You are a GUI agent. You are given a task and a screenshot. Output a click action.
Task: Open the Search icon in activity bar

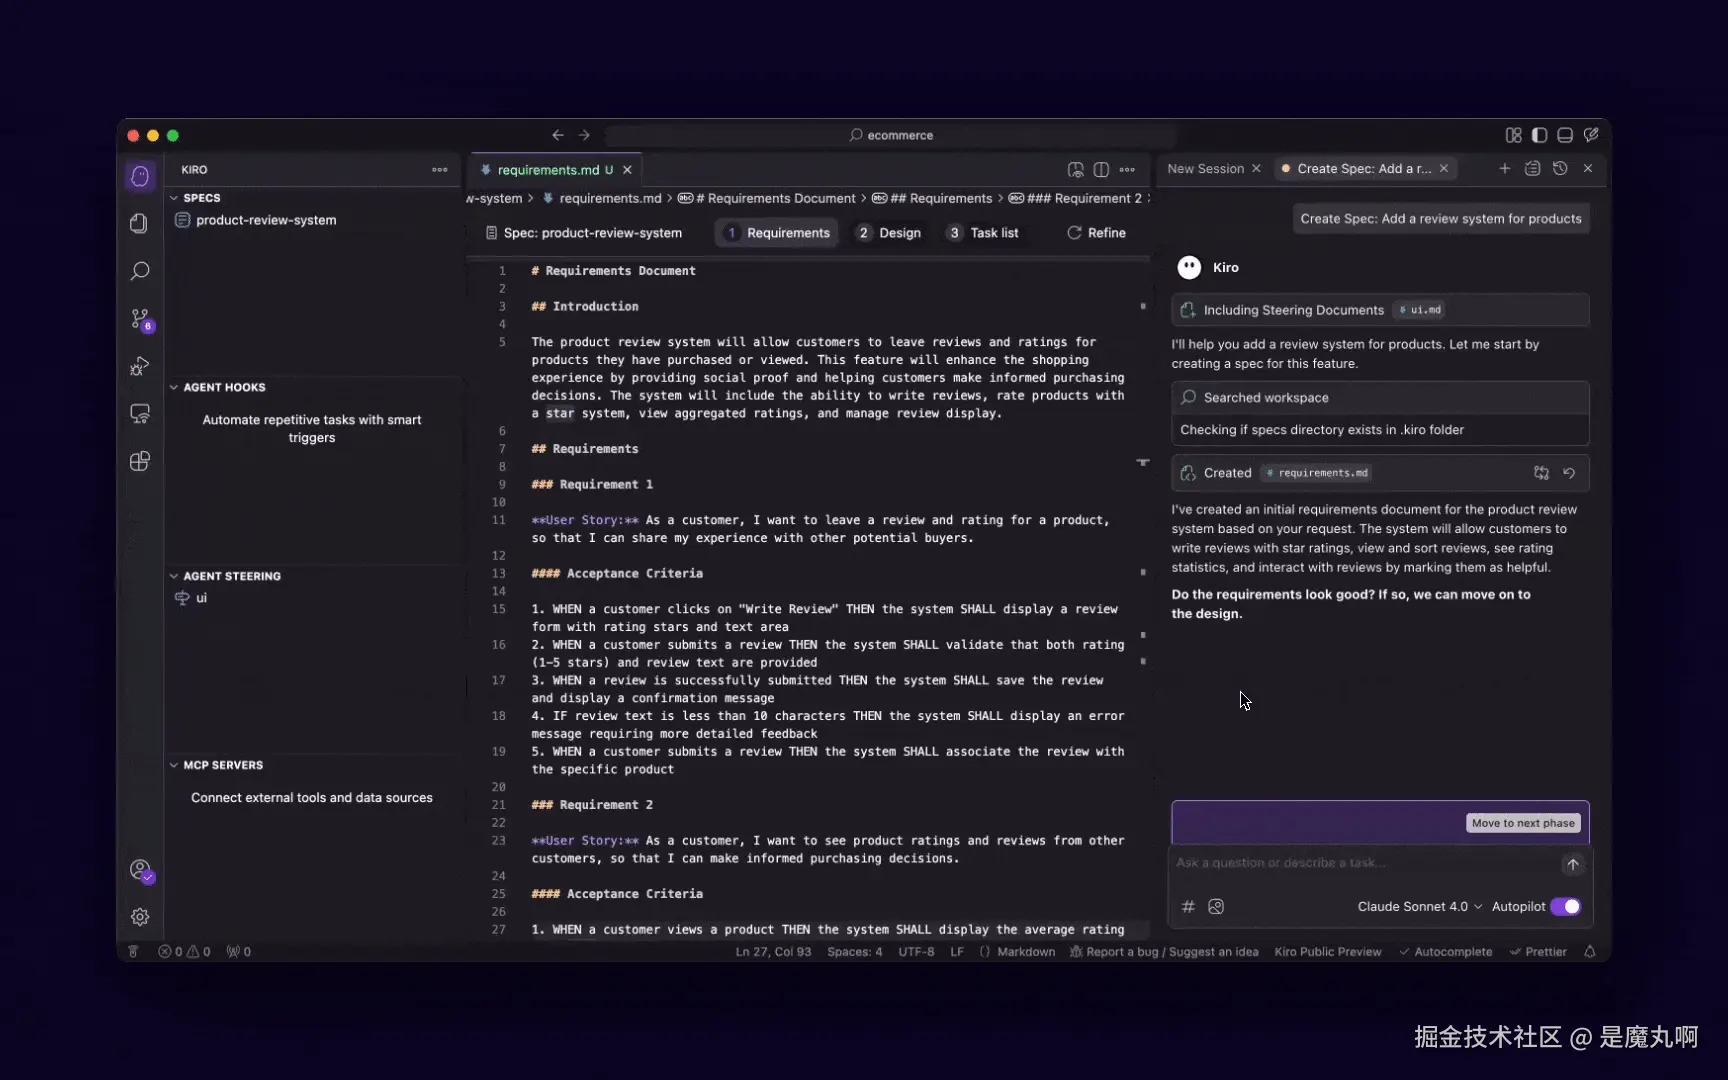click(140, 271)
